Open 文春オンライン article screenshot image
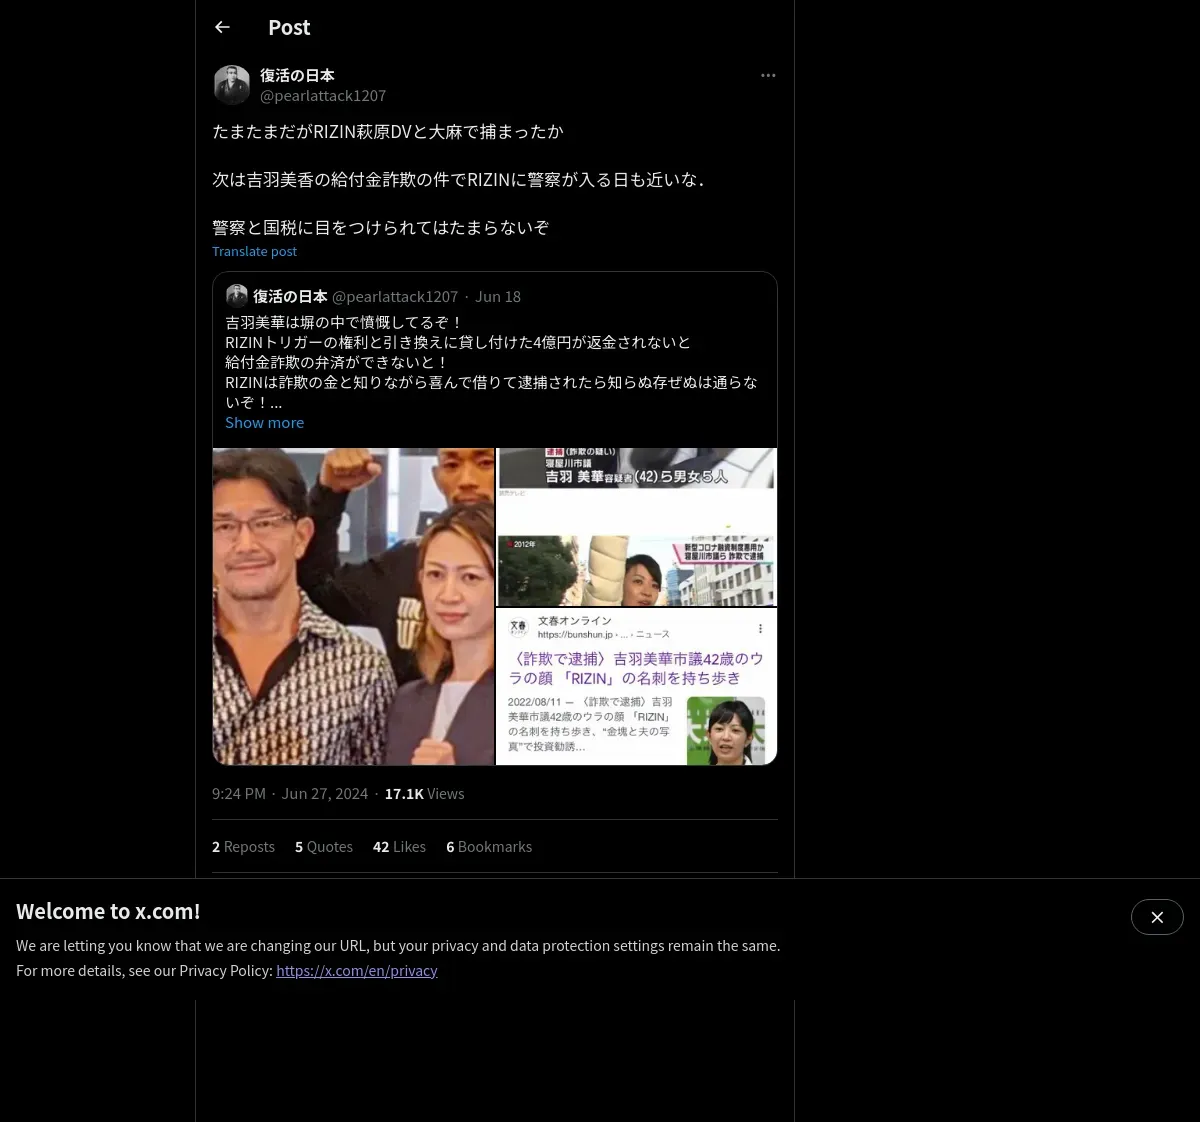This screenshot has width=1200, height=1122. pos(637,687)
